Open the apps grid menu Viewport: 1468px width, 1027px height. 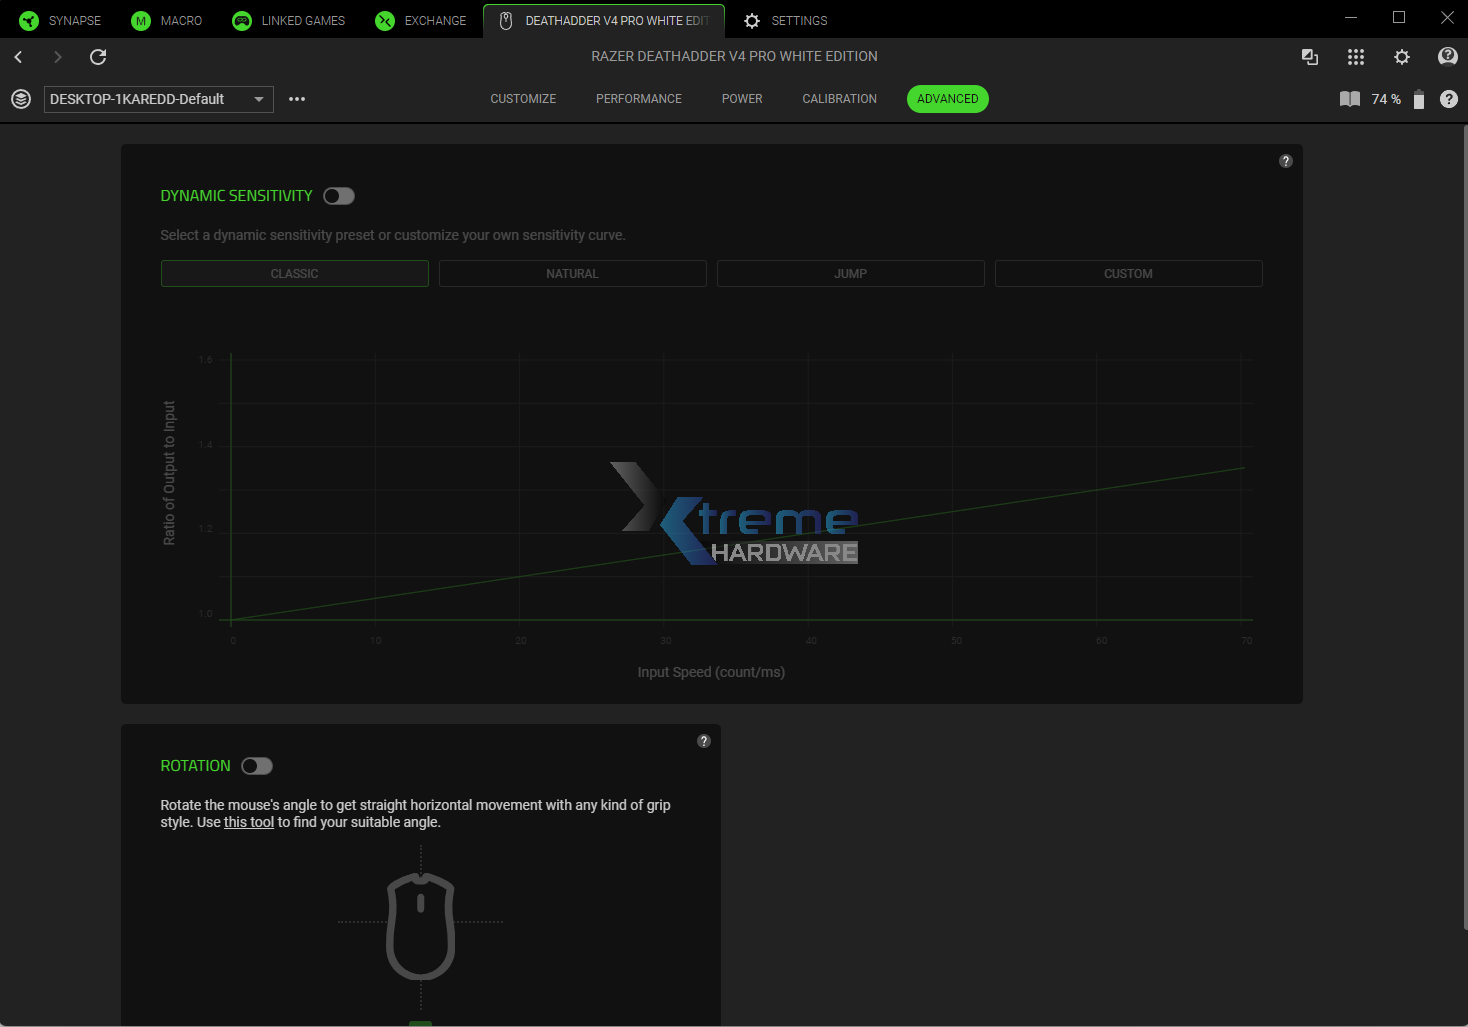tap(1356, 57)
